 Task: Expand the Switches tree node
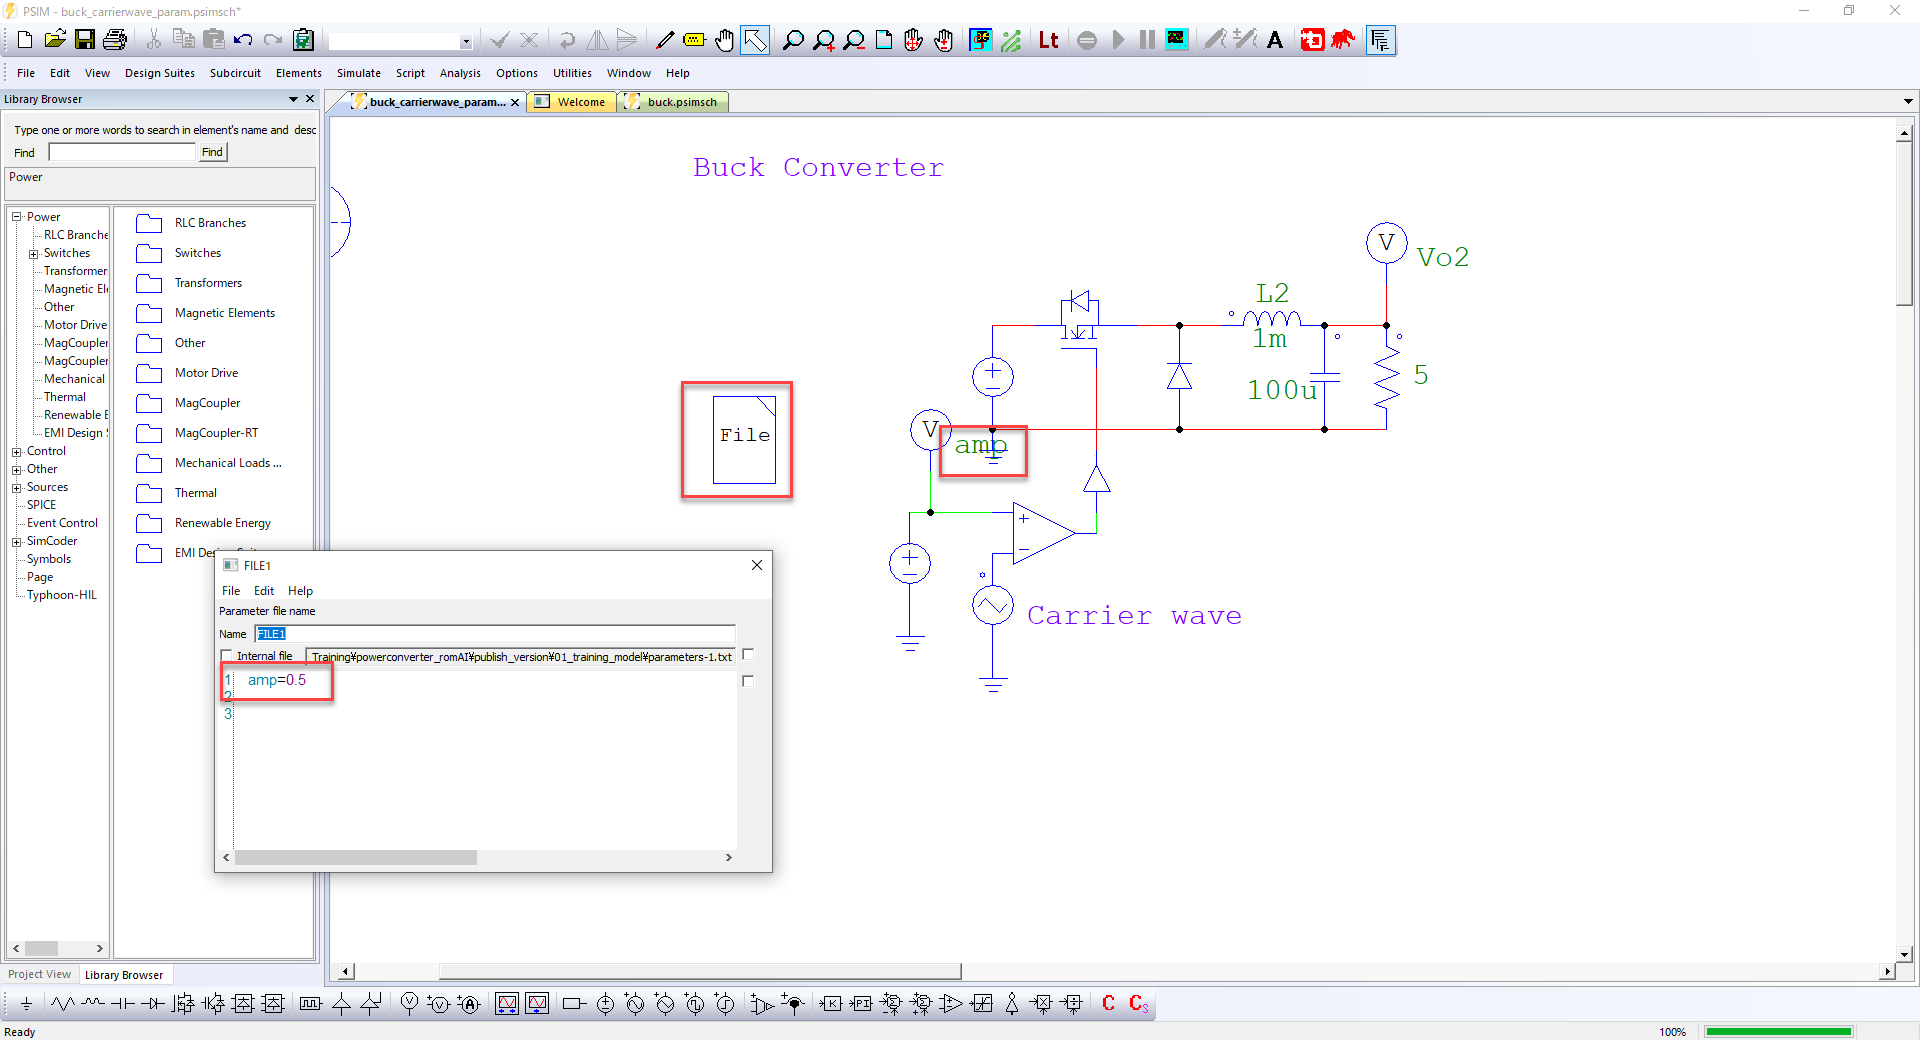click(x=33, y=254)
